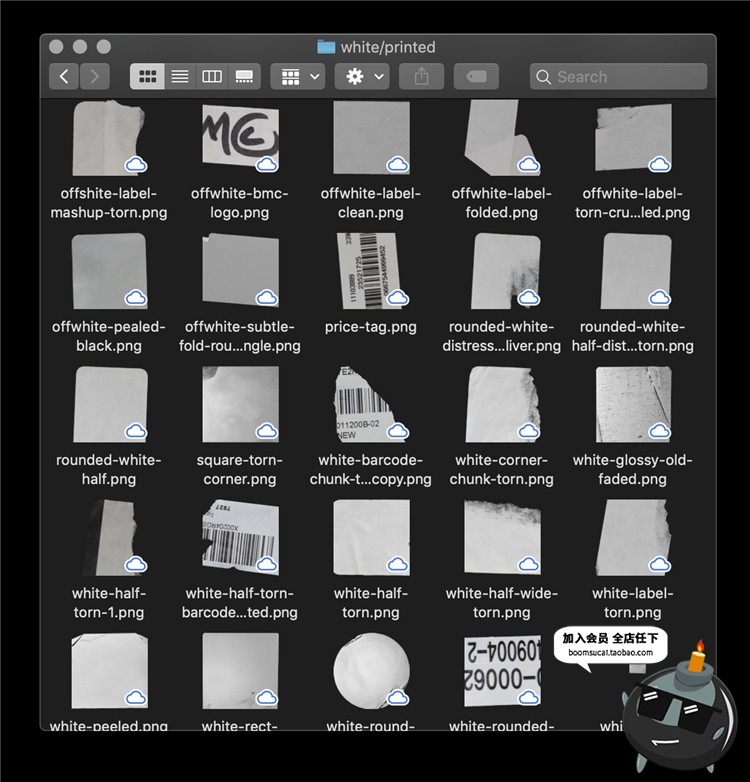Go back to the previous folder
Screen dimensions: 750x782
click(x=64, y=77)
